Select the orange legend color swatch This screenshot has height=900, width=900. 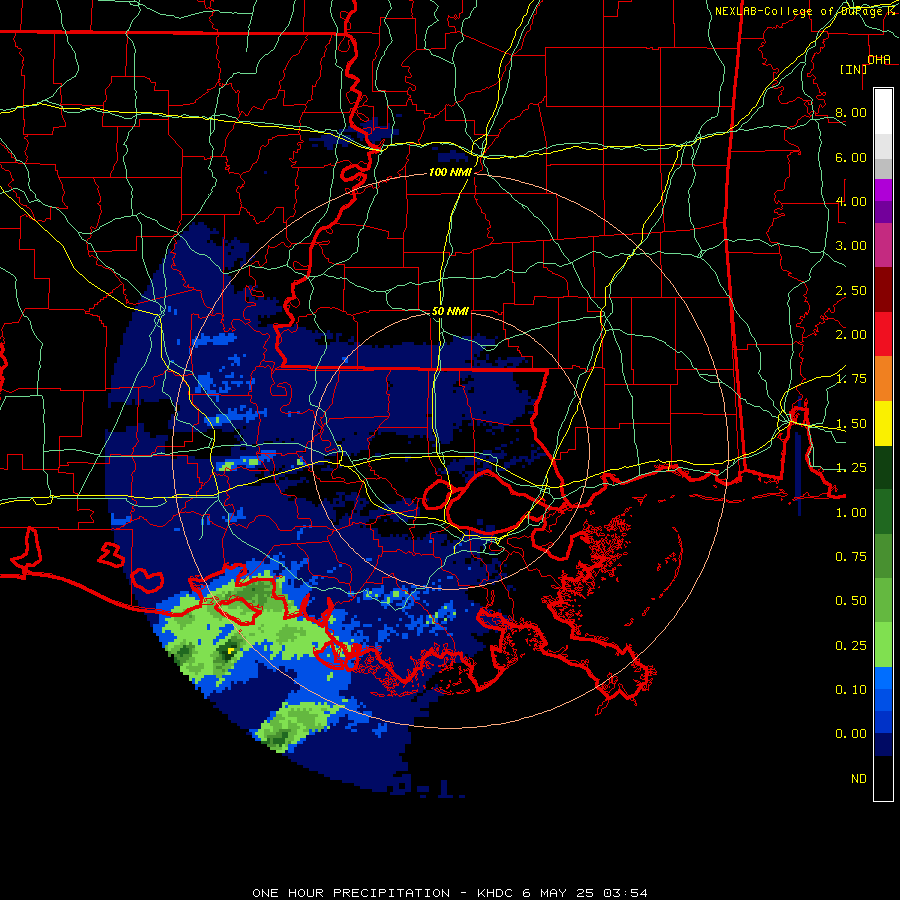tap(883, 379)
